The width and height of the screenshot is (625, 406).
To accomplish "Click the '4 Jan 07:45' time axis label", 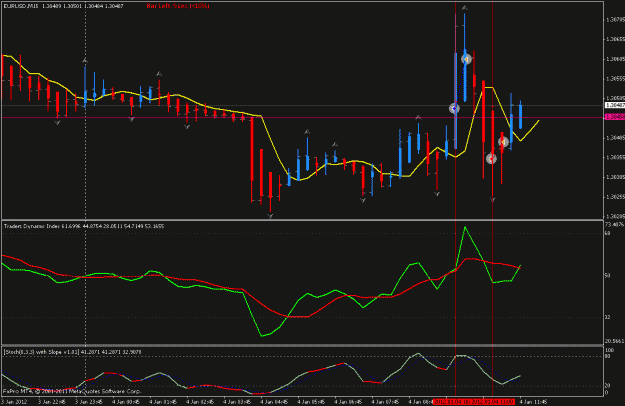I will (385, 402).
